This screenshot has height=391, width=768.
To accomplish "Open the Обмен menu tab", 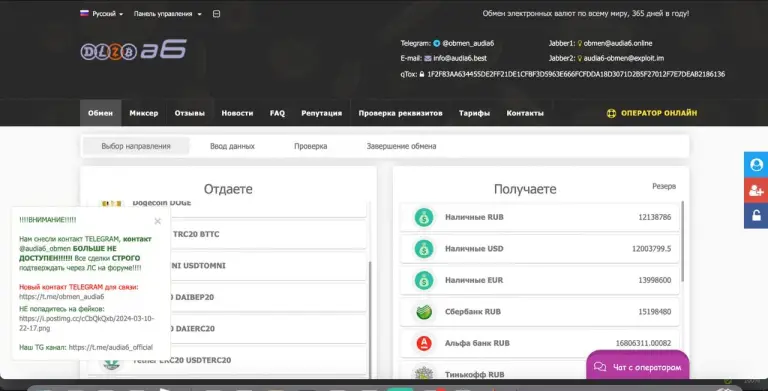I will click(100, 113).
